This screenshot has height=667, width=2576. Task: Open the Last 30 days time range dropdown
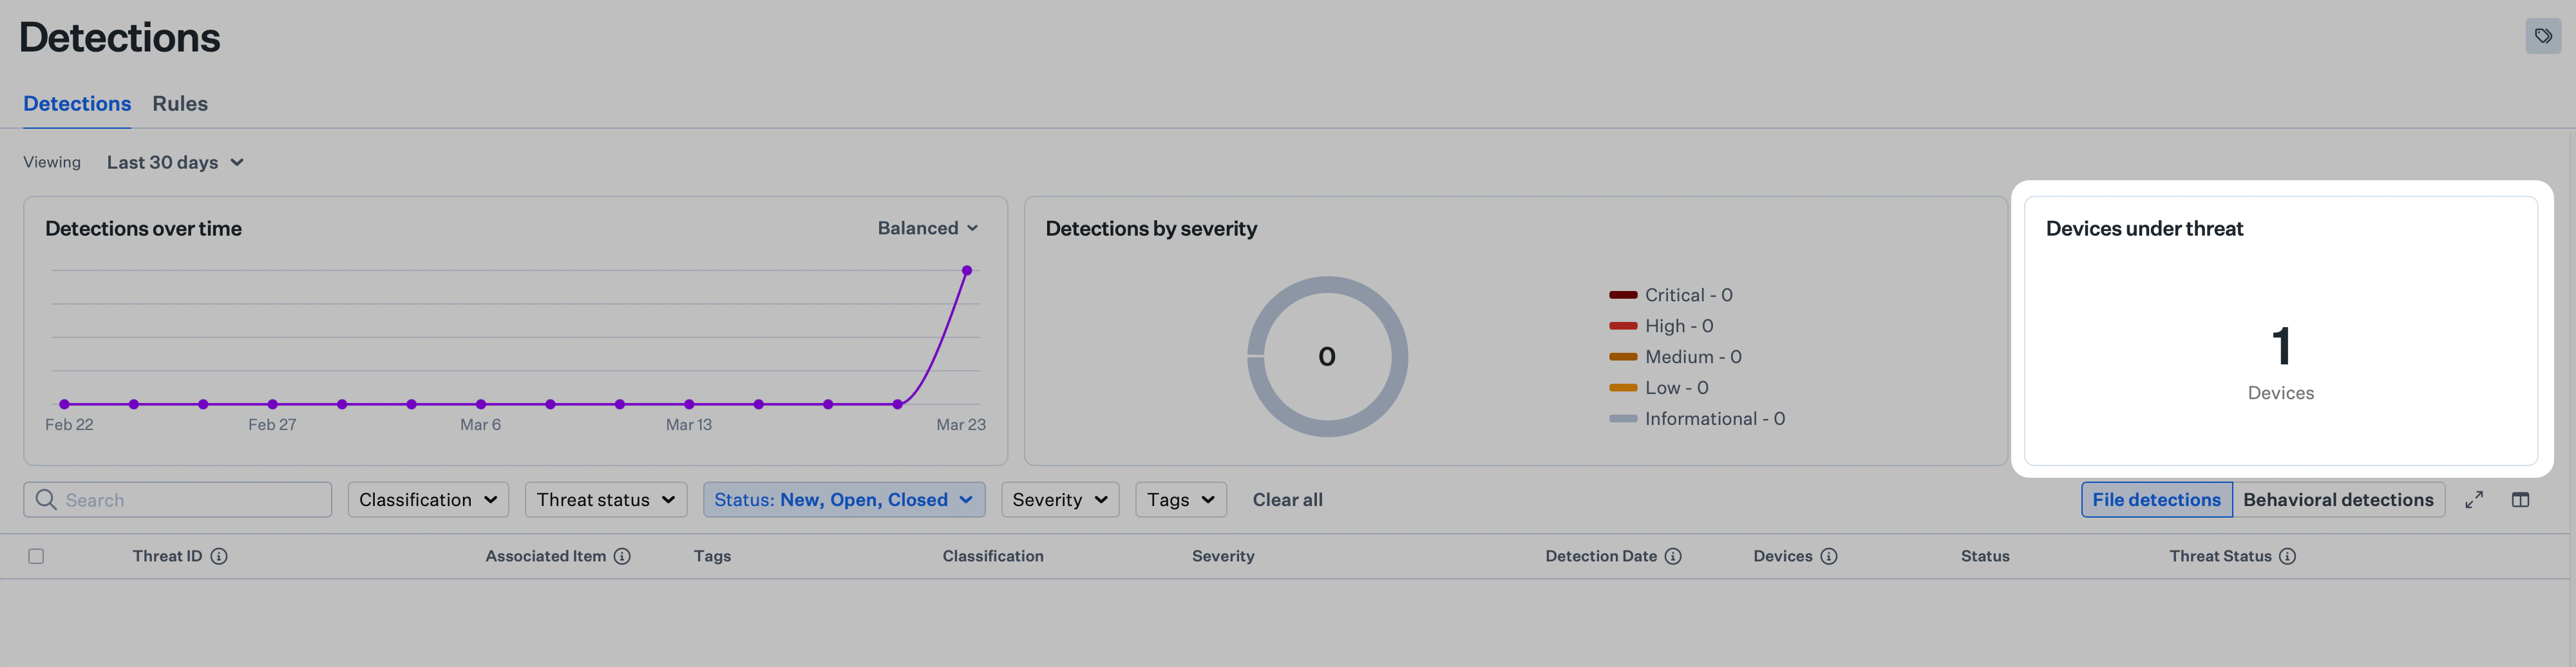coord(175,162)
